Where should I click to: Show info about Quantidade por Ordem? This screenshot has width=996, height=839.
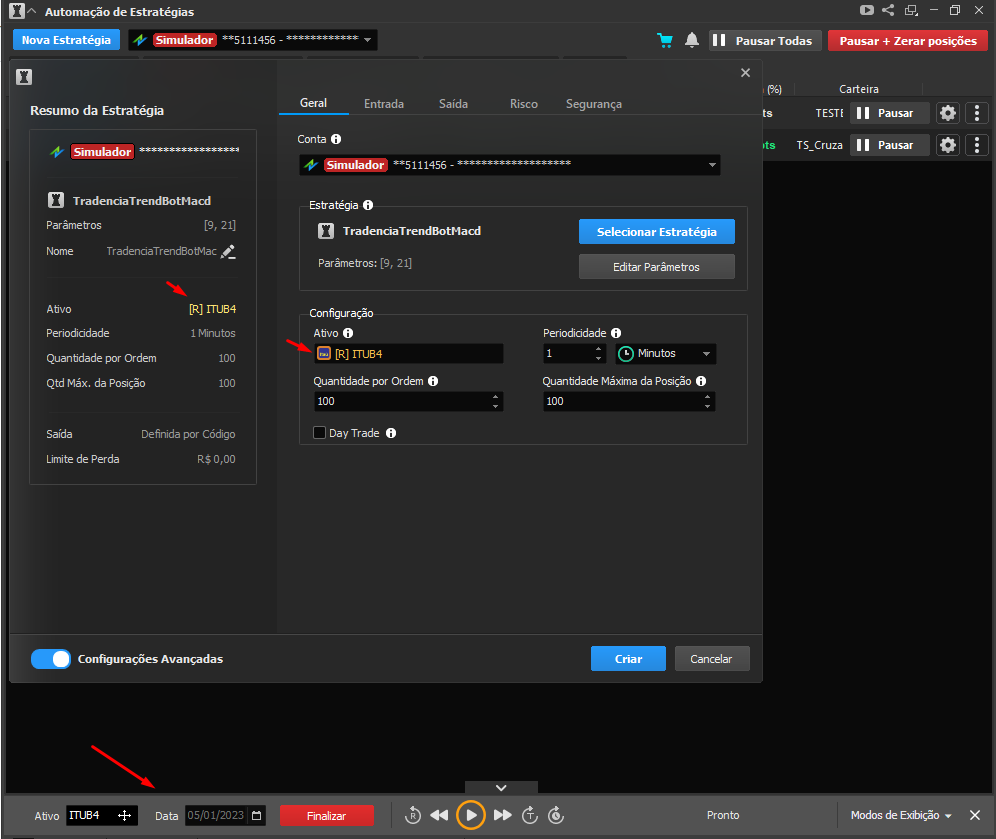pyautogui.click(x=433, y=381)
